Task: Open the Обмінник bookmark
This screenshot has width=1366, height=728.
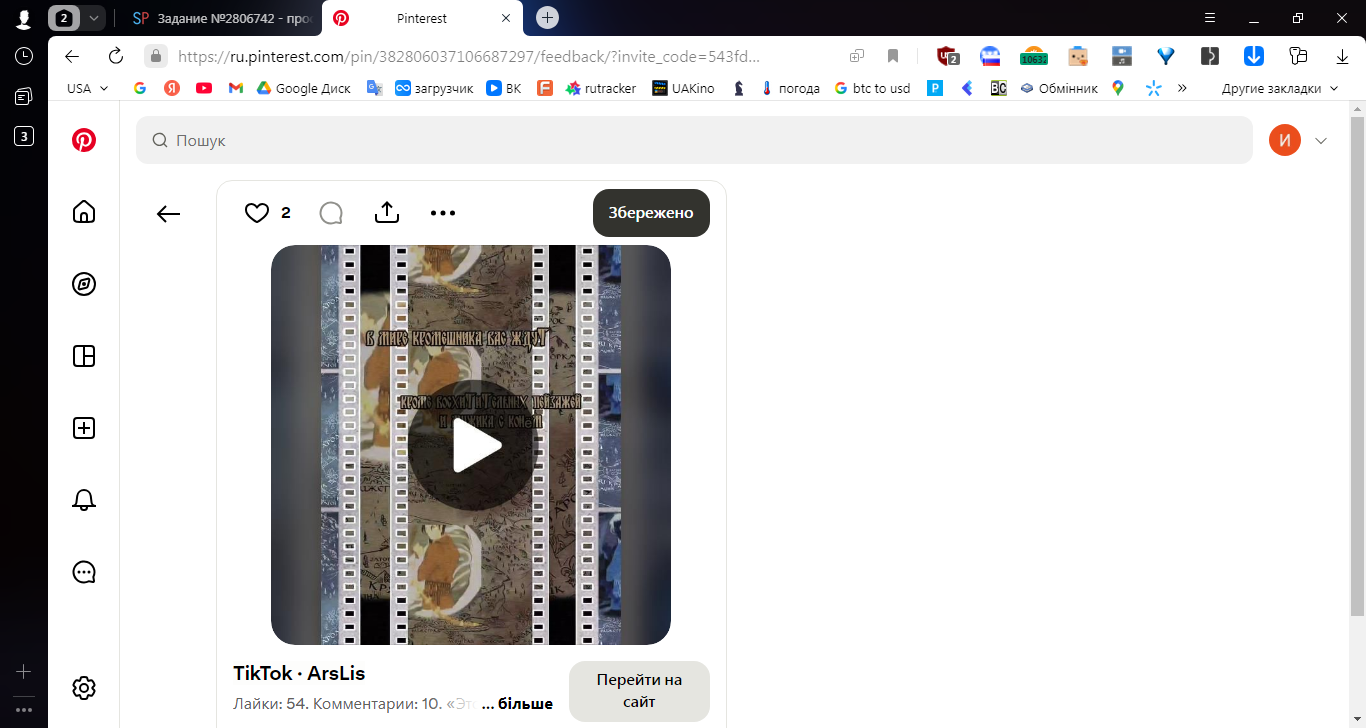Action: coord(1059,88)
